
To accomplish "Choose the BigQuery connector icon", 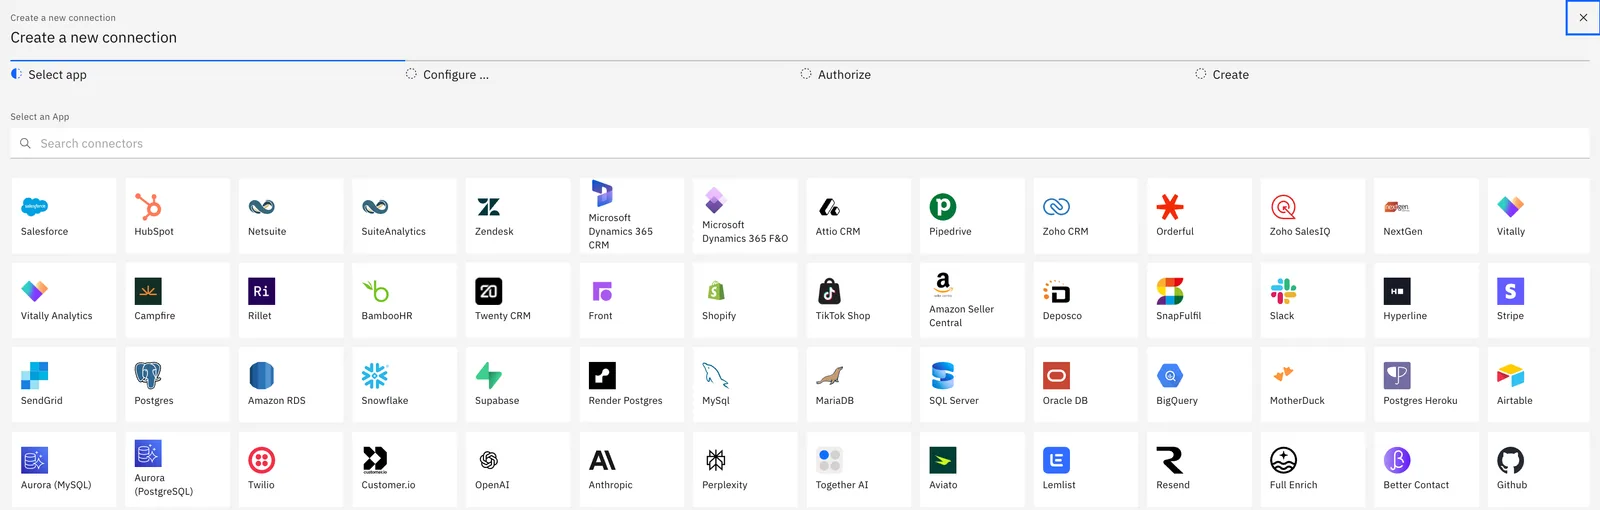I will pos(1170,376).
